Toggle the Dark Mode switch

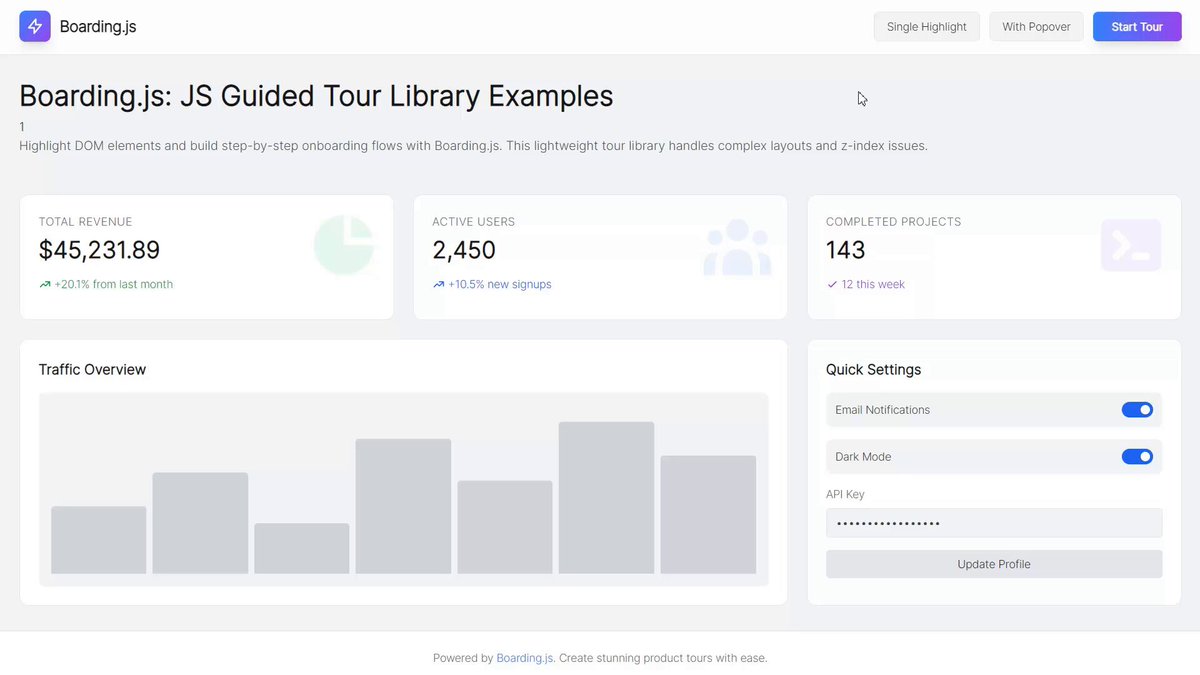(x=1137, y=457)
